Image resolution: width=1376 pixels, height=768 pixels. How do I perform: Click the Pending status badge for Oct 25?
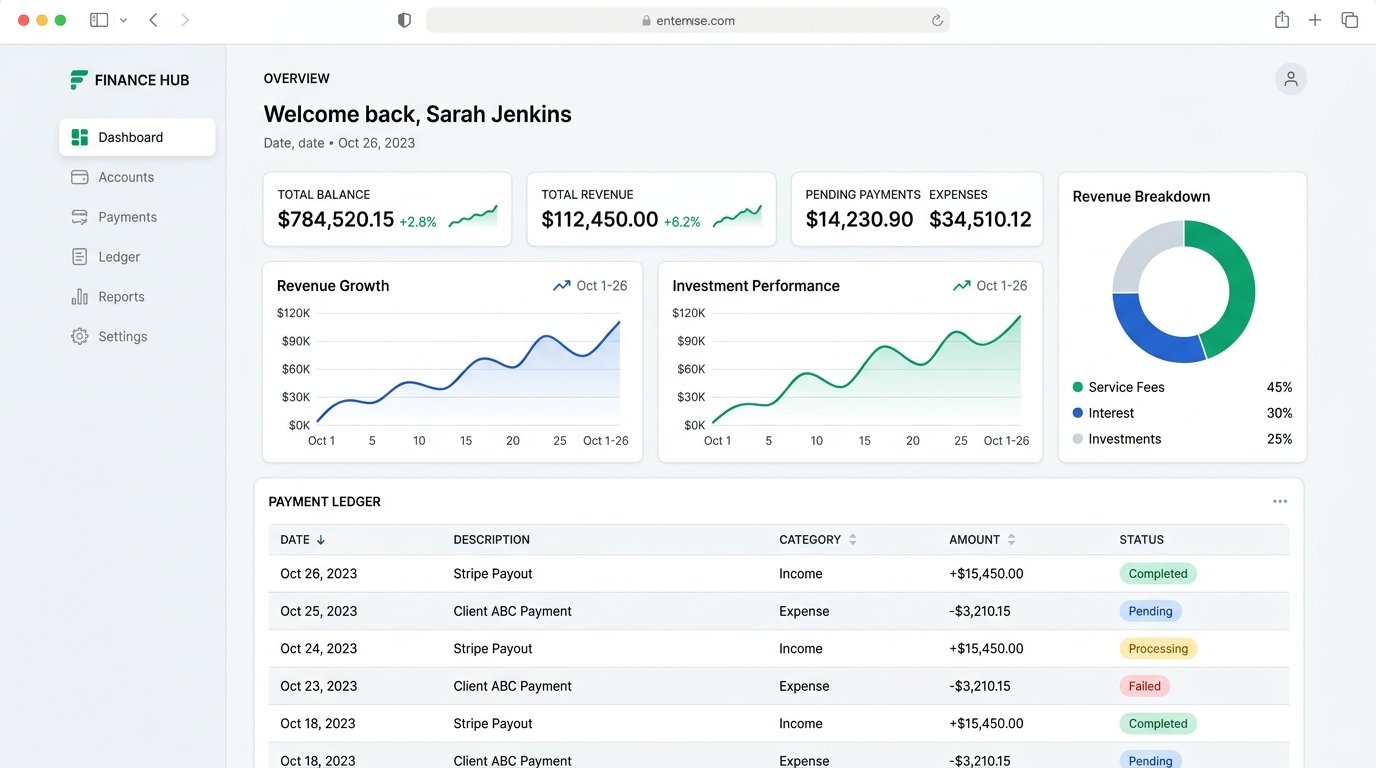pyautogui.click(x=1150, y=611)
